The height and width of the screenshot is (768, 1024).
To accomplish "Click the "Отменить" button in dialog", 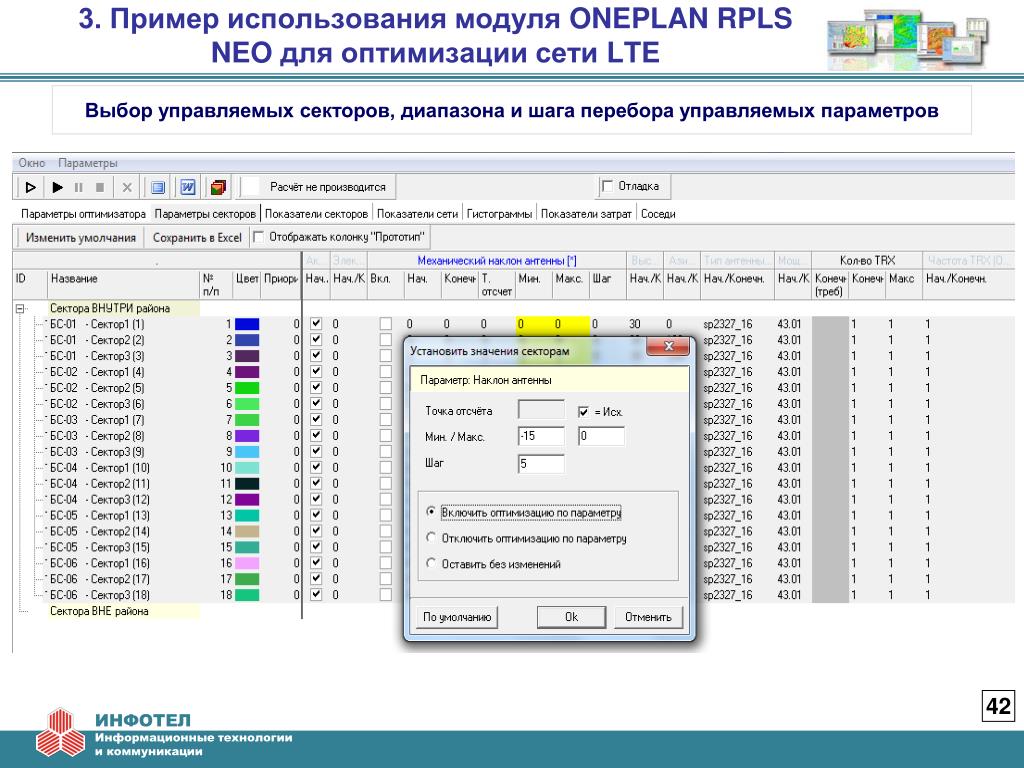I will [x=648, y=617].
